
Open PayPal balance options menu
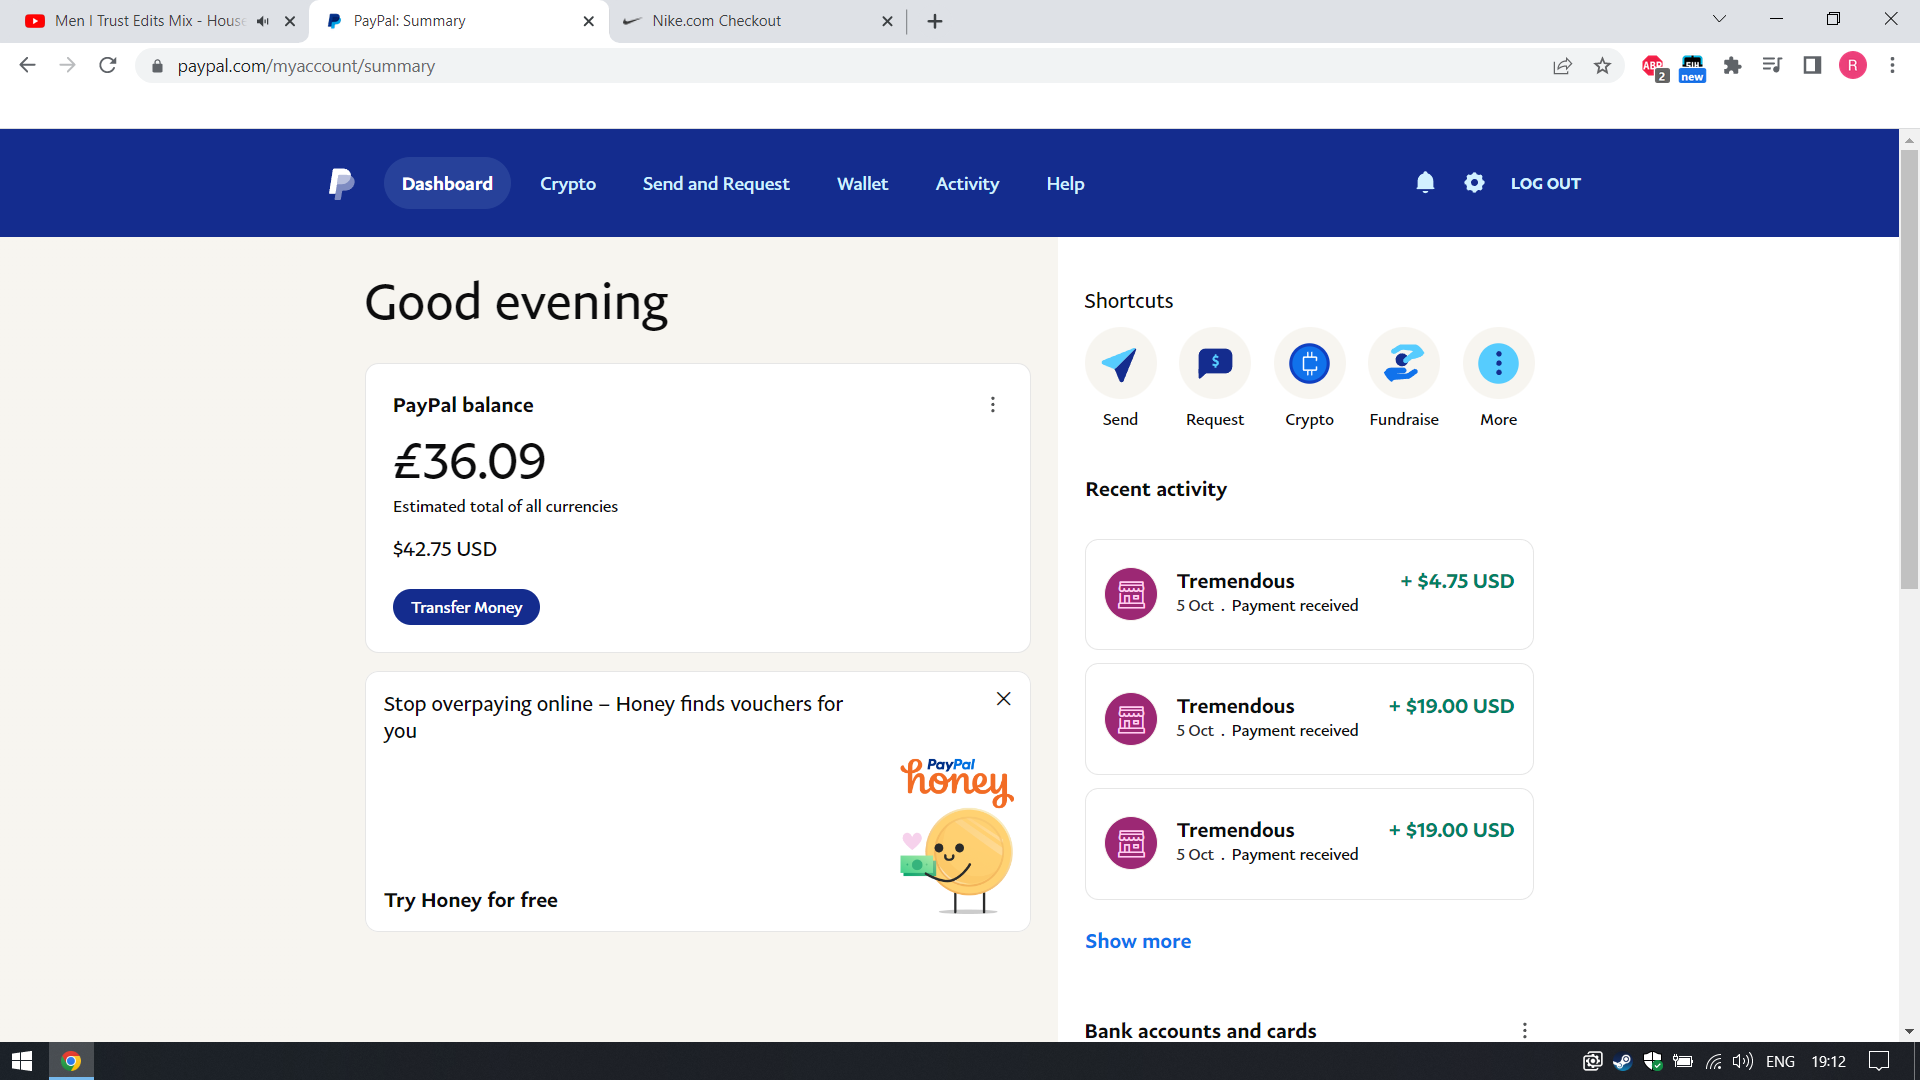pyautogui.click(x=992, y=405)
